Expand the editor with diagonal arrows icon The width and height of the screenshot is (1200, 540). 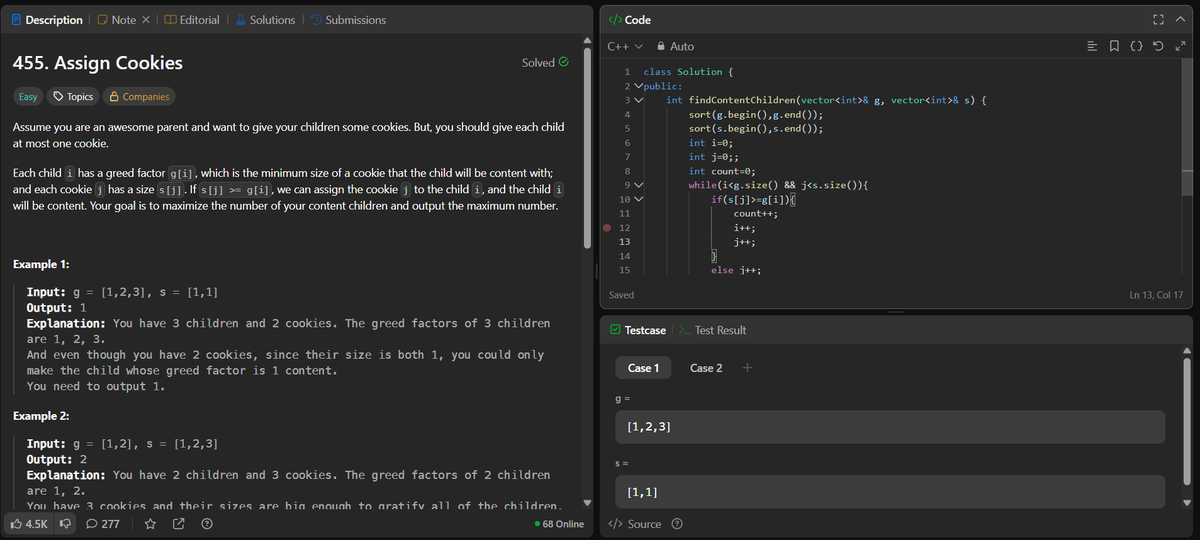click(x=1180, y=46)
